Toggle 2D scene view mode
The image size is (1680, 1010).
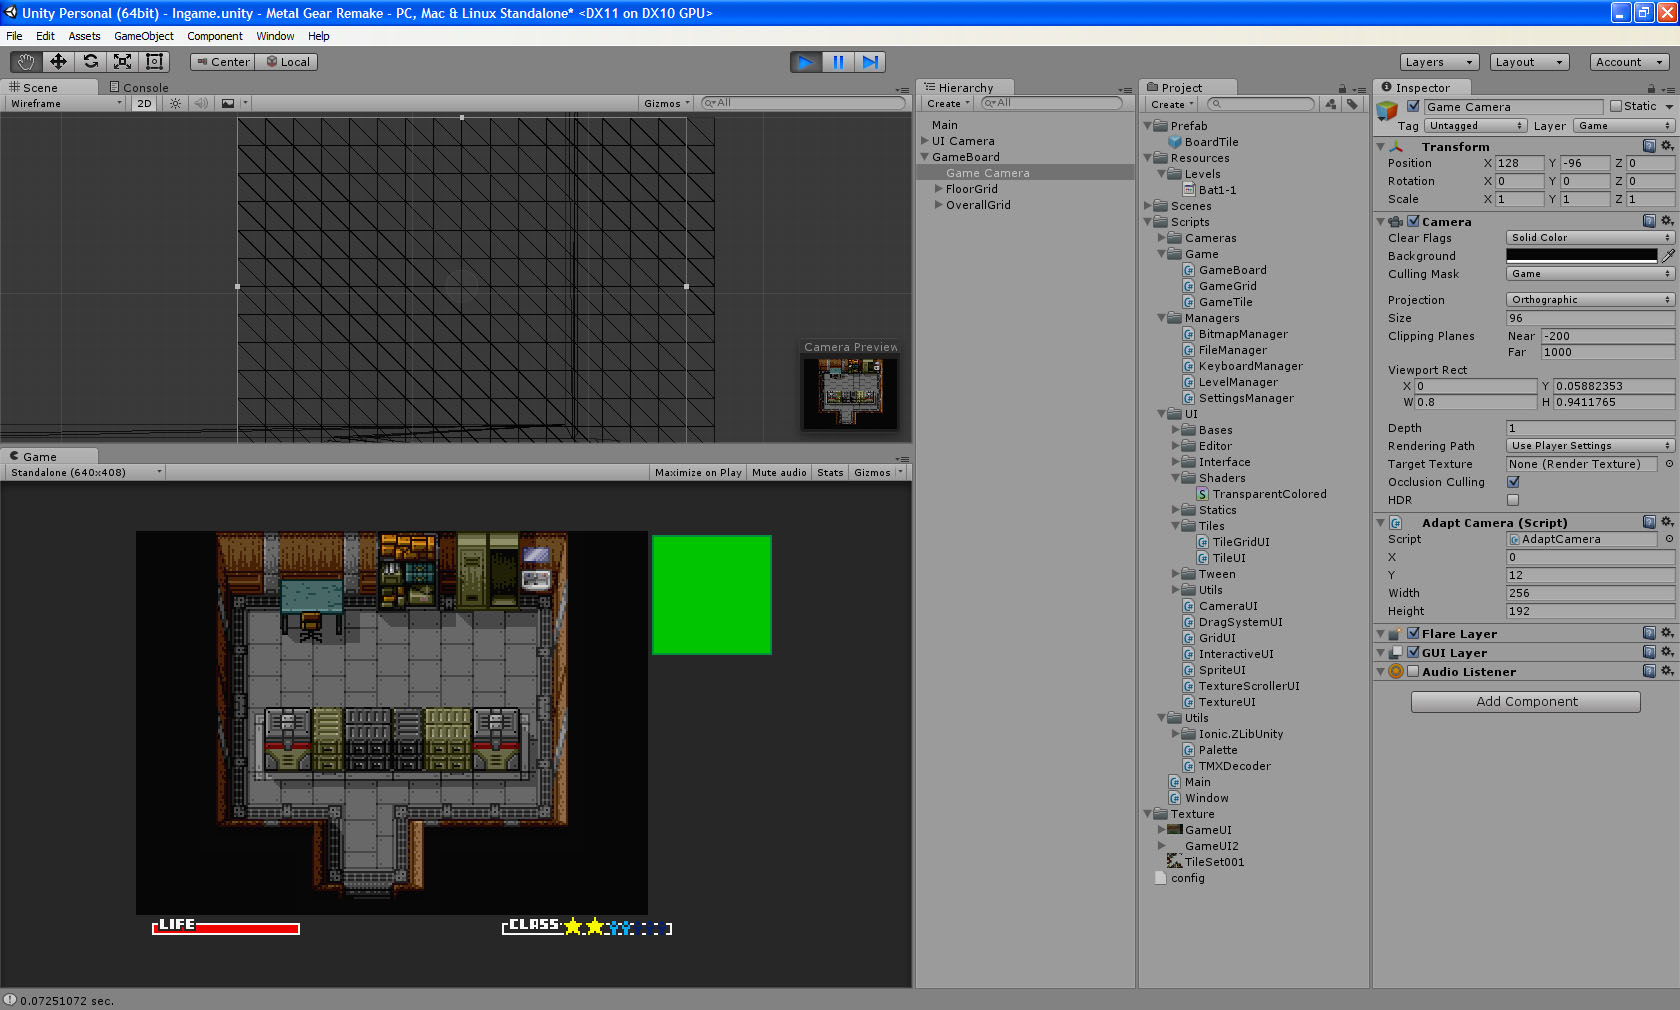tap(144, 104)
